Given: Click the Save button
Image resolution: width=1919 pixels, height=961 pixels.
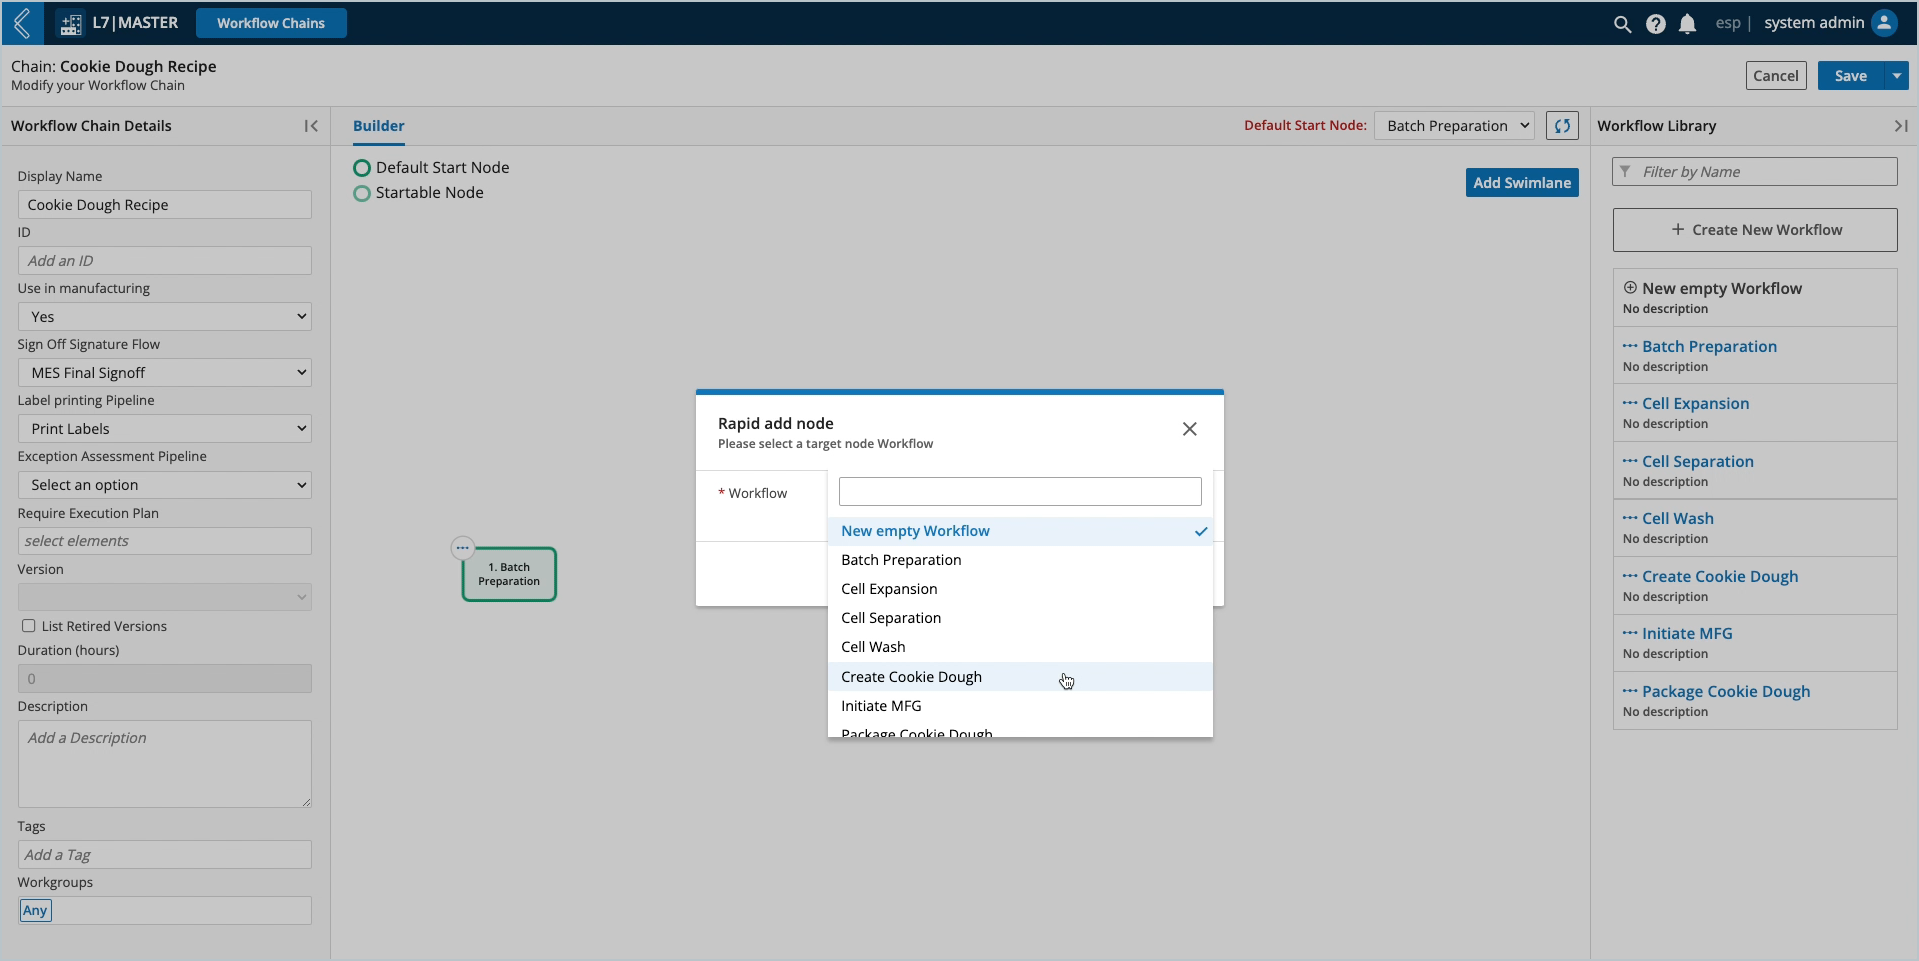Looking at the screenshot, I should pyautogui.click(x=1851, y=76).
